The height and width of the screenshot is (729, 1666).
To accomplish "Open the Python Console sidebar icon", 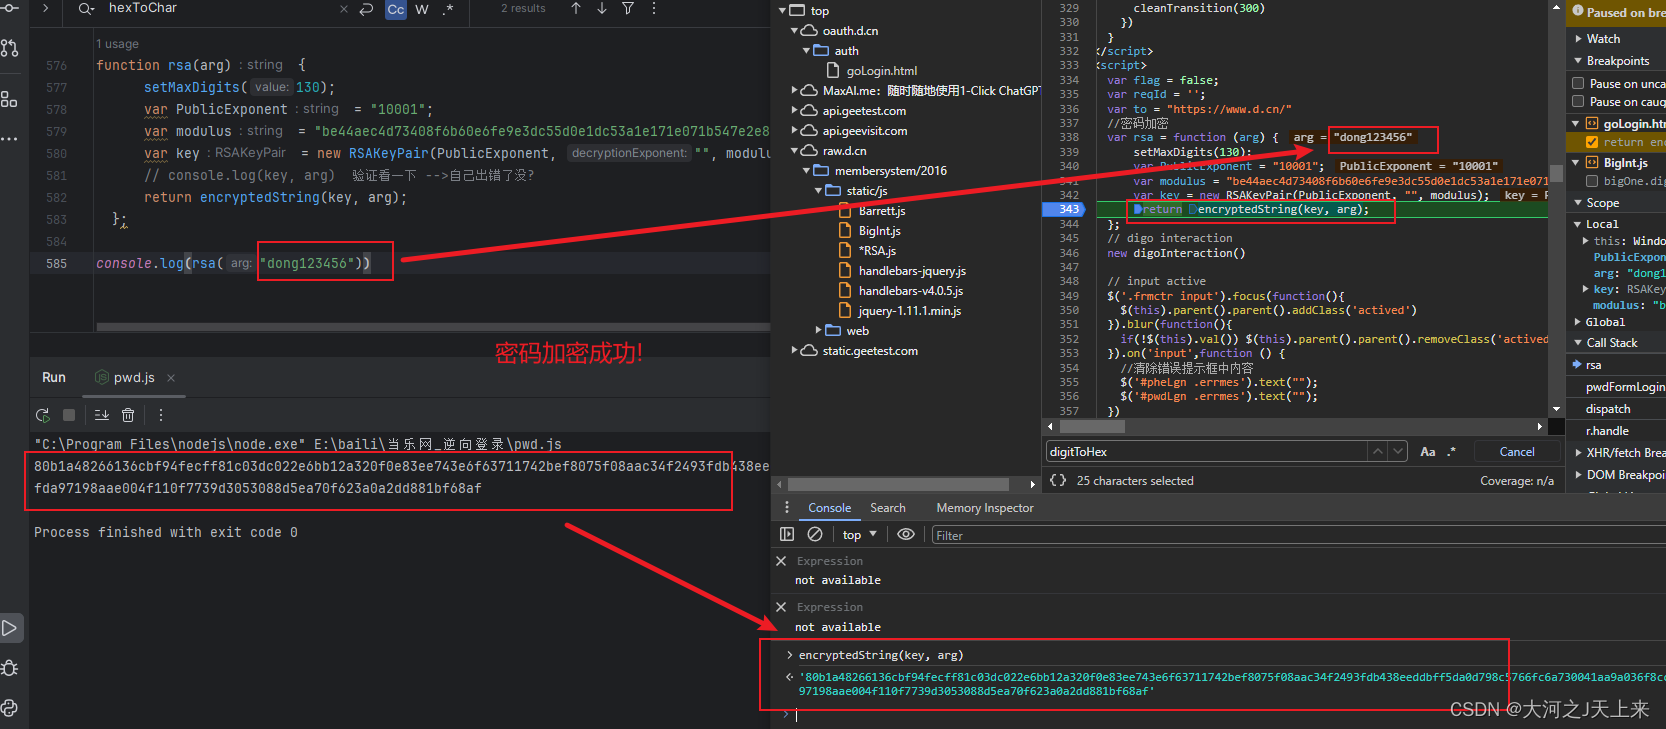I will coord(10,708).
